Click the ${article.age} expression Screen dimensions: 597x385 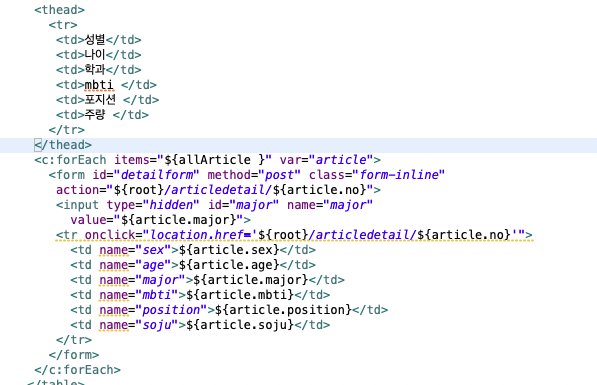coord(229,265)
